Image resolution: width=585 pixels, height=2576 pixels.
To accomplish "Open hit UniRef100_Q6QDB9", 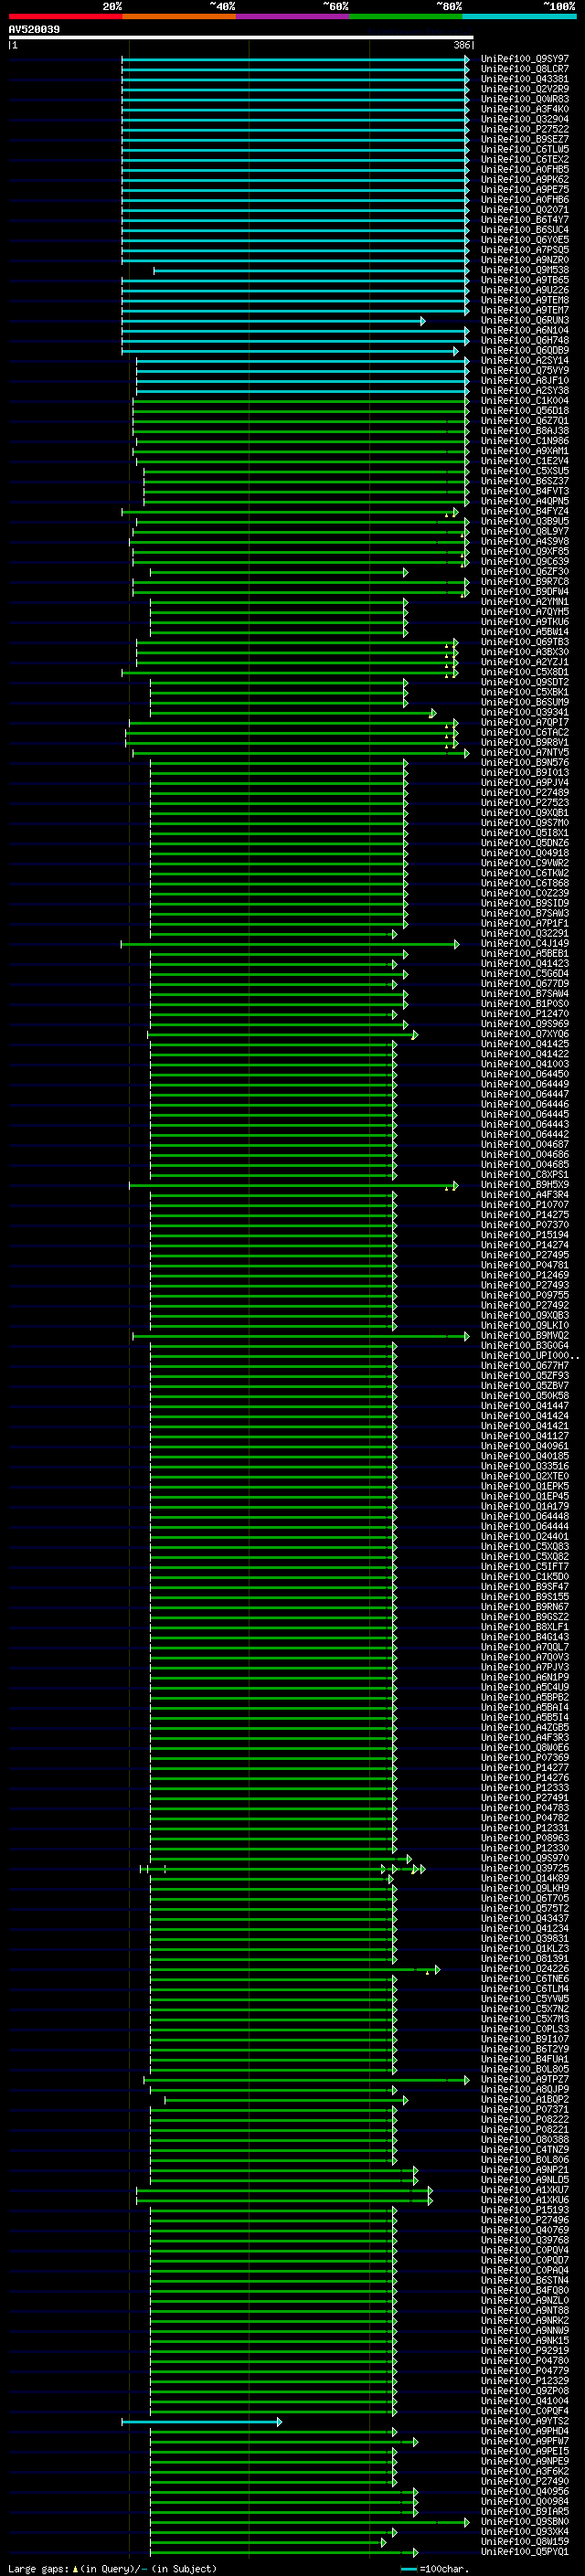I will point(525,351).
